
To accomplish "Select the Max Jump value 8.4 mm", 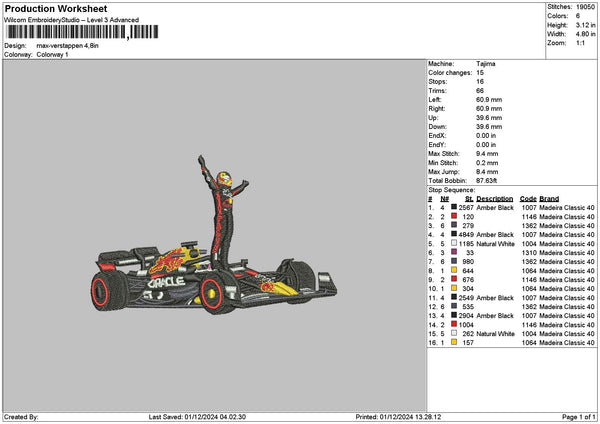I will point(487,172).
